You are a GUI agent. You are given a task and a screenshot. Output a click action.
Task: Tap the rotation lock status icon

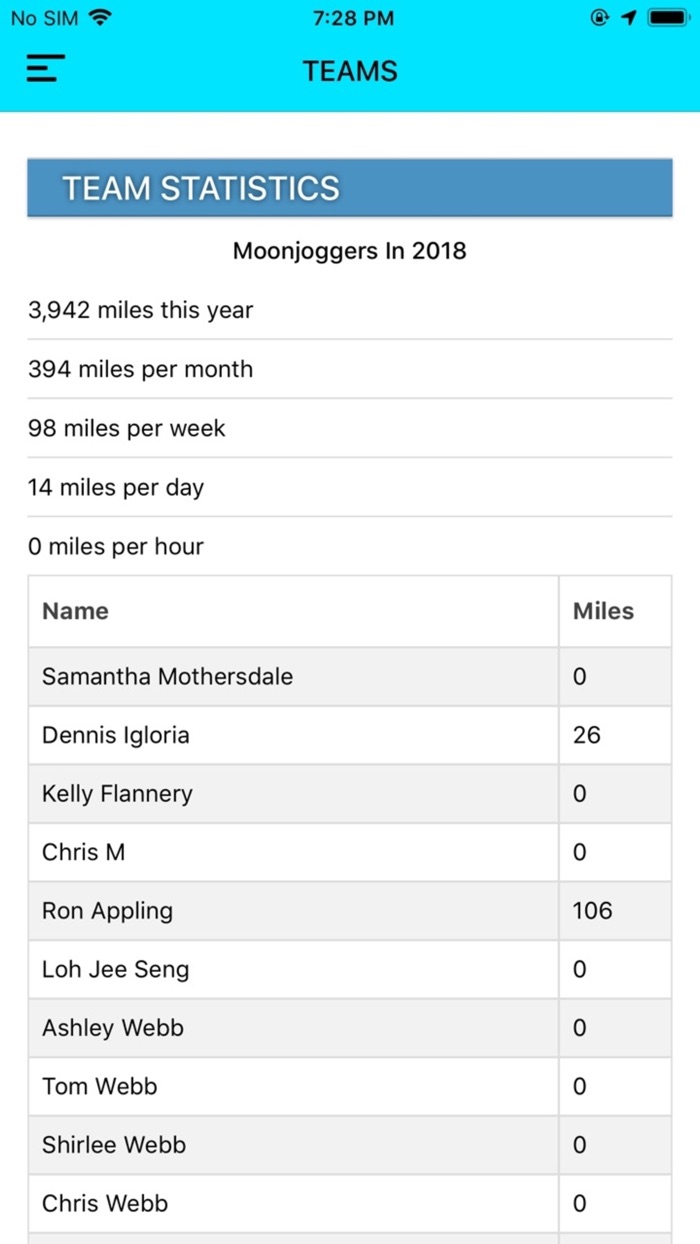coord(600,18)
